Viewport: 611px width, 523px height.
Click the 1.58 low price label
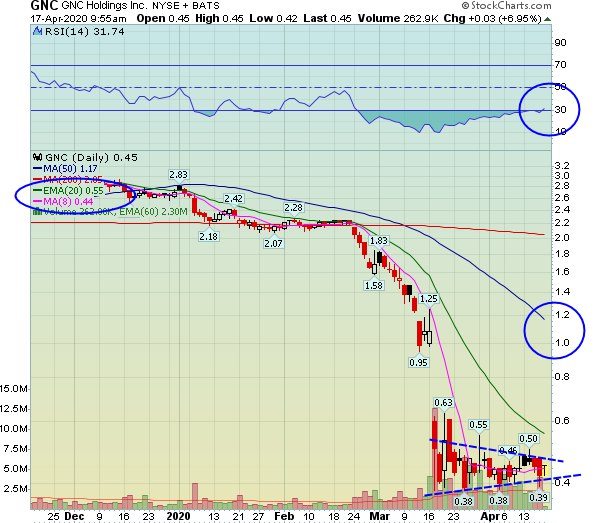[374, 286]
